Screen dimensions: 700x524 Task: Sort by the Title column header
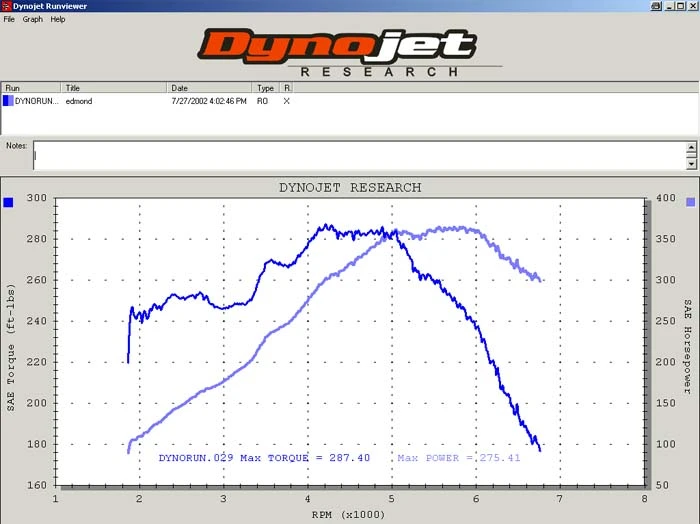pyautogui.click(x=113, y=87)
